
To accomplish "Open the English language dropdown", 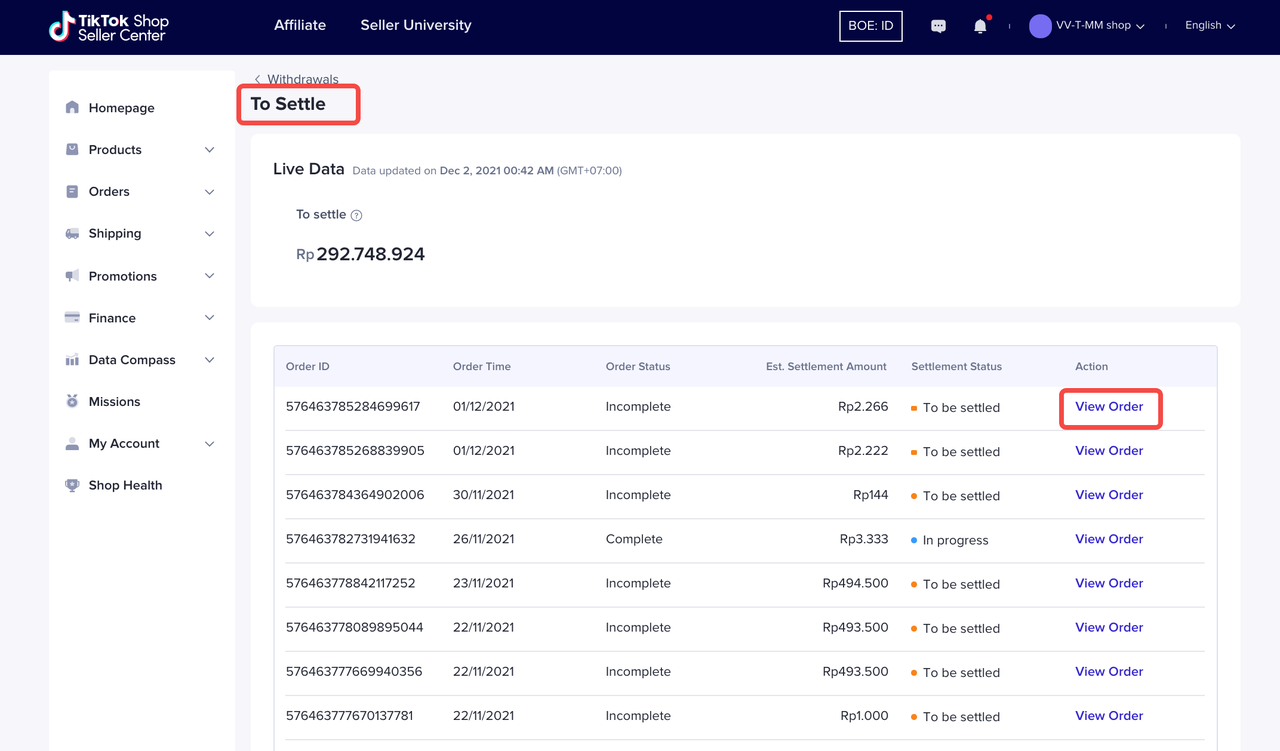I will click(x=1210, y=26).
